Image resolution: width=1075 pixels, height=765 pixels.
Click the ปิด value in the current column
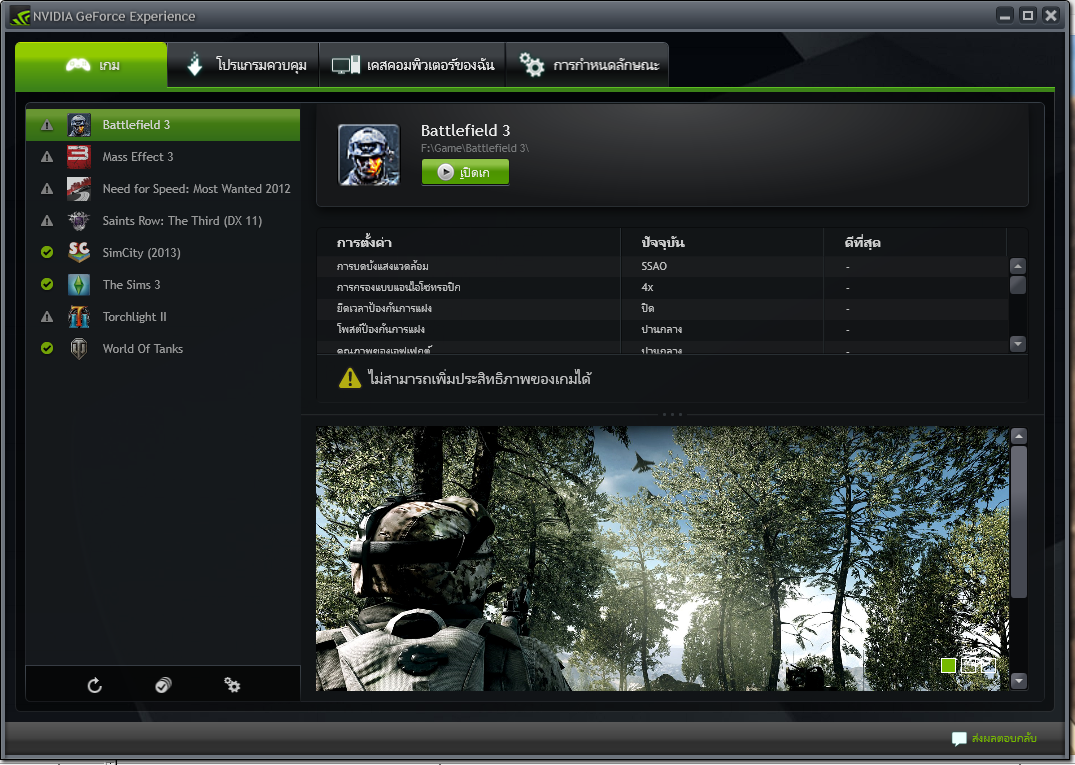[648, 308]
